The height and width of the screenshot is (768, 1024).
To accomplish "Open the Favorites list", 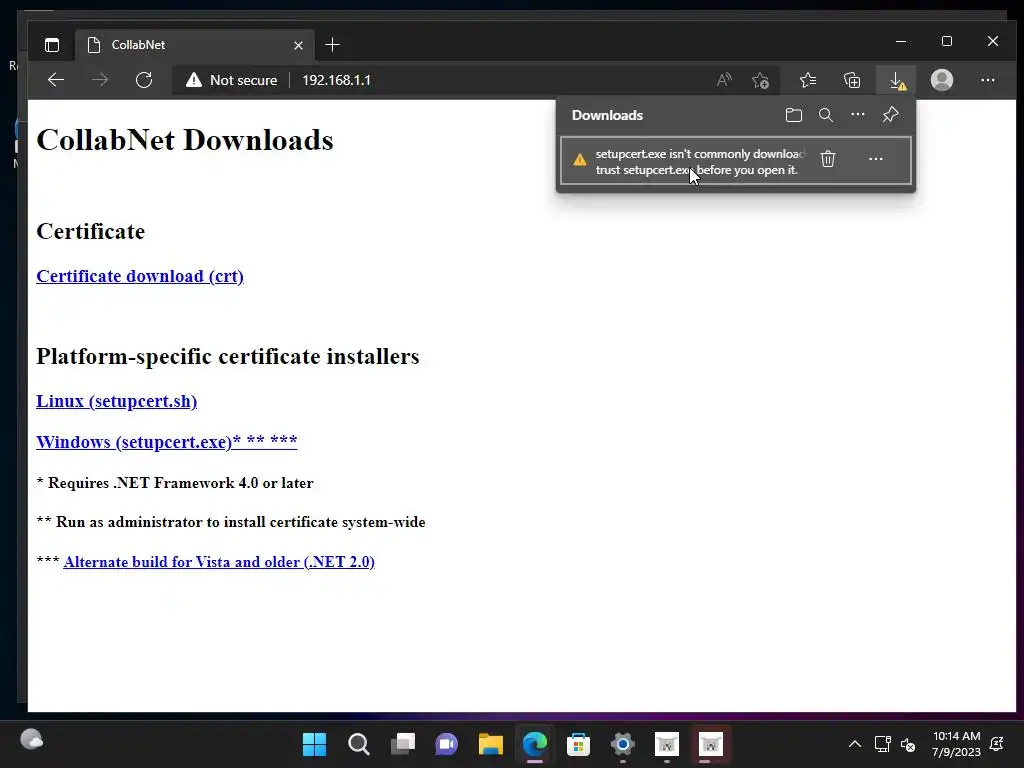I will (x=808, y=80).
